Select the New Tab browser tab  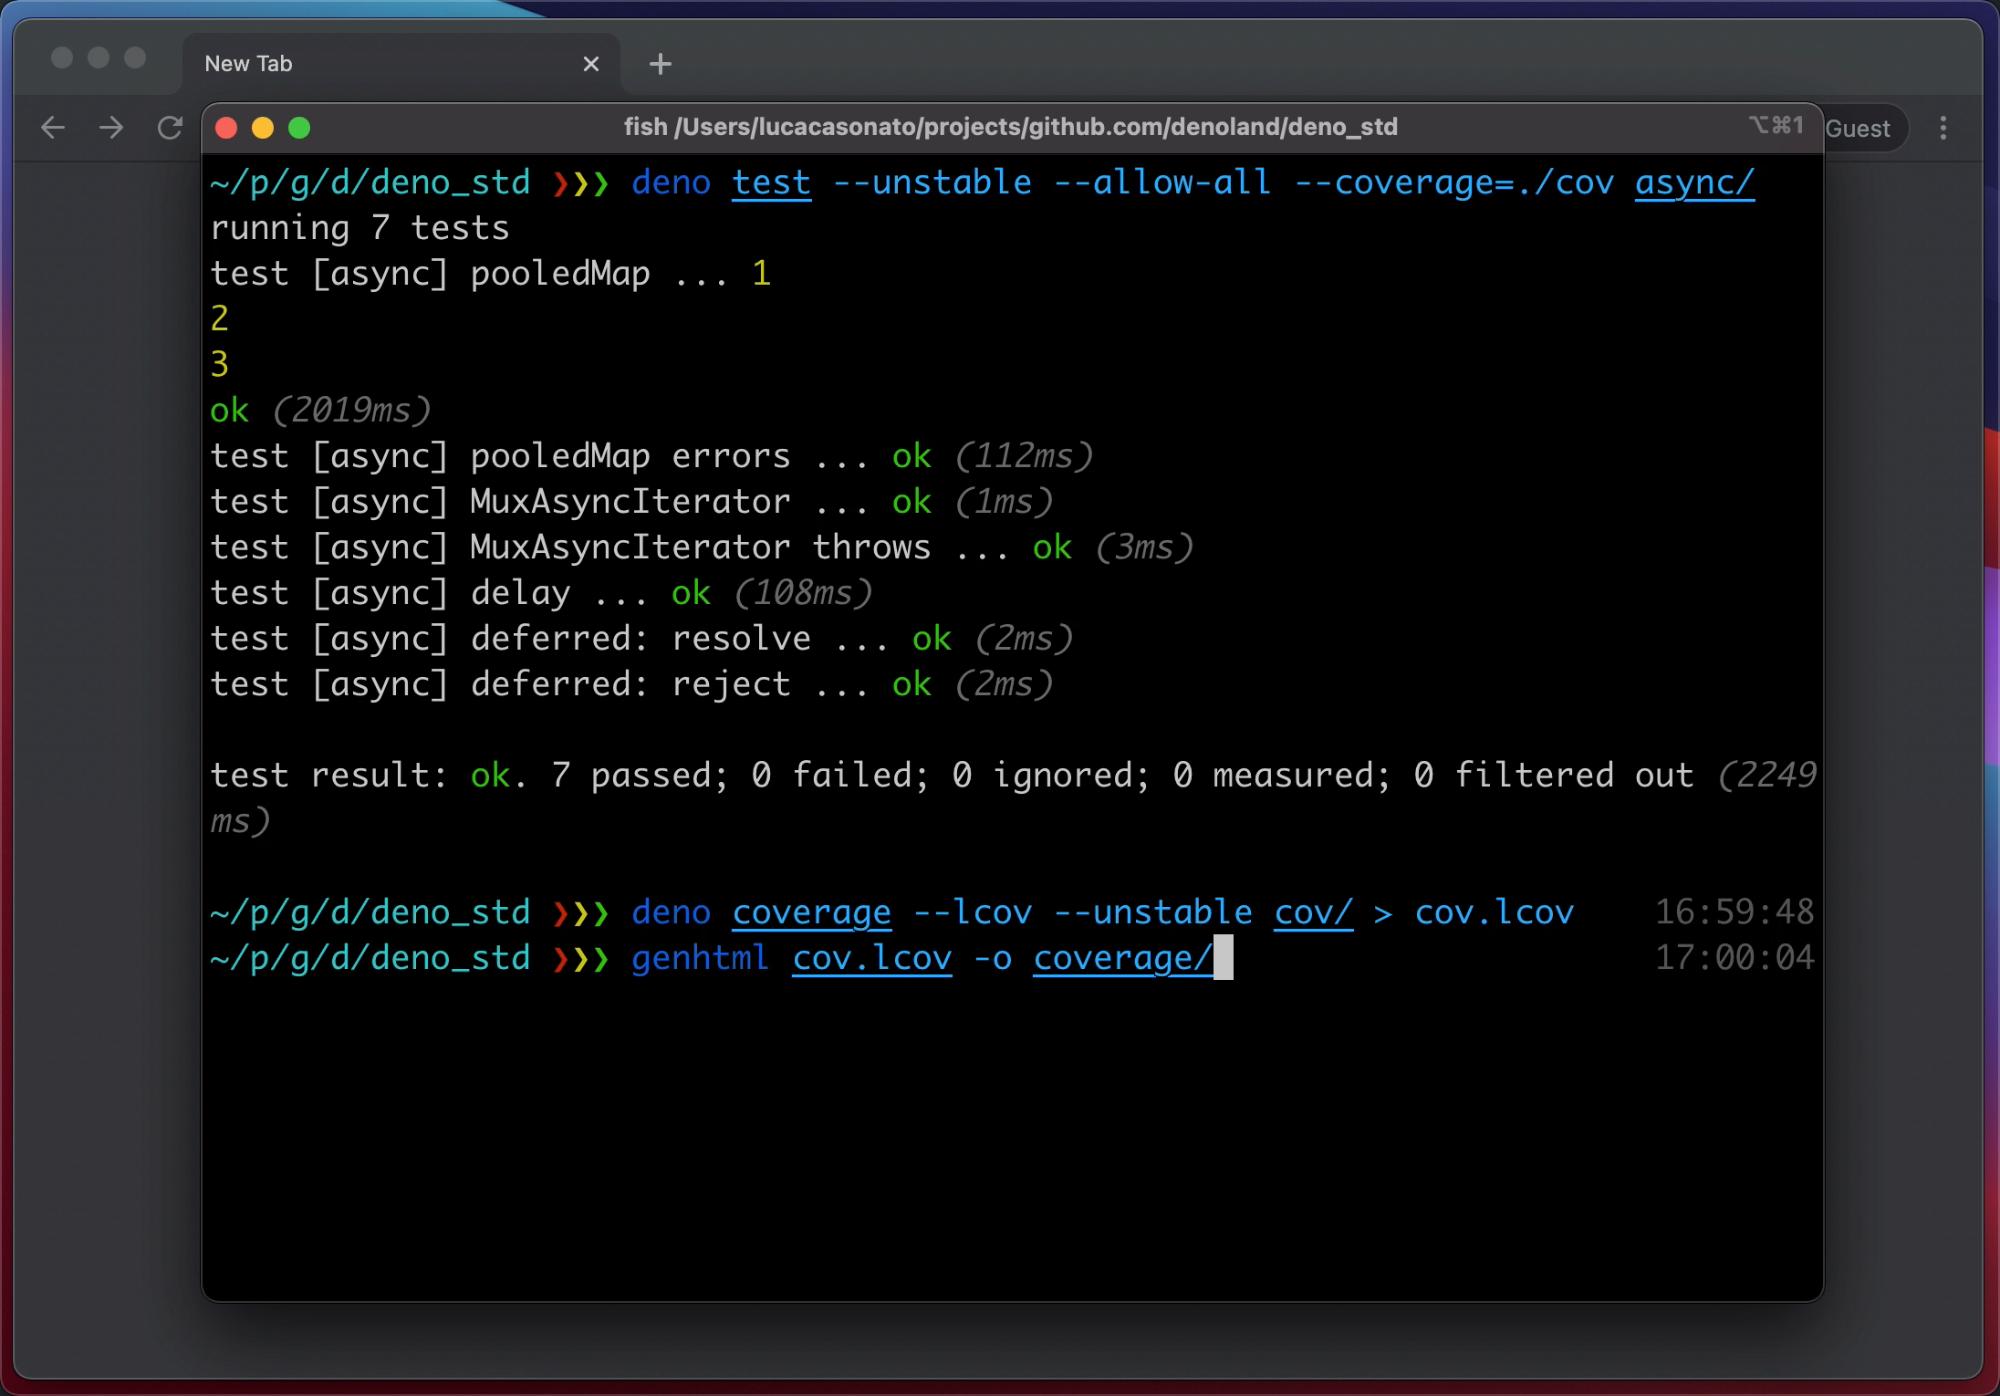pyautogui.click(x=401, y=64)
